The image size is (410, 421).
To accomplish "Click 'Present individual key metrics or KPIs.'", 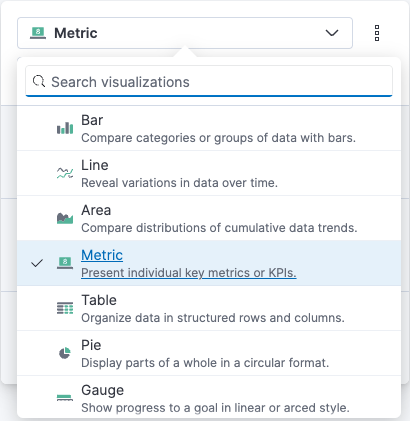I will click(189, 273).
